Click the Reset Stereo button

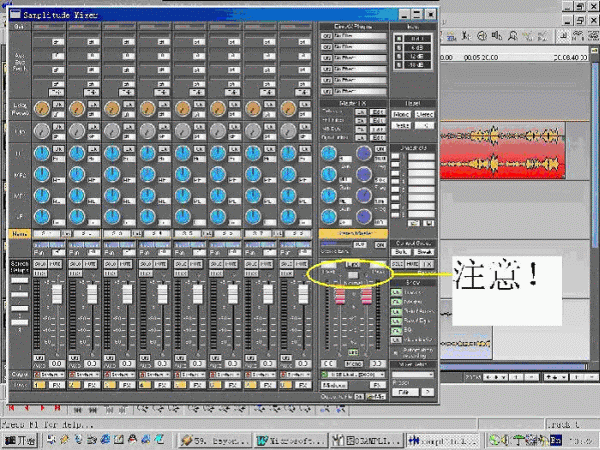click(x=425, y=114)
